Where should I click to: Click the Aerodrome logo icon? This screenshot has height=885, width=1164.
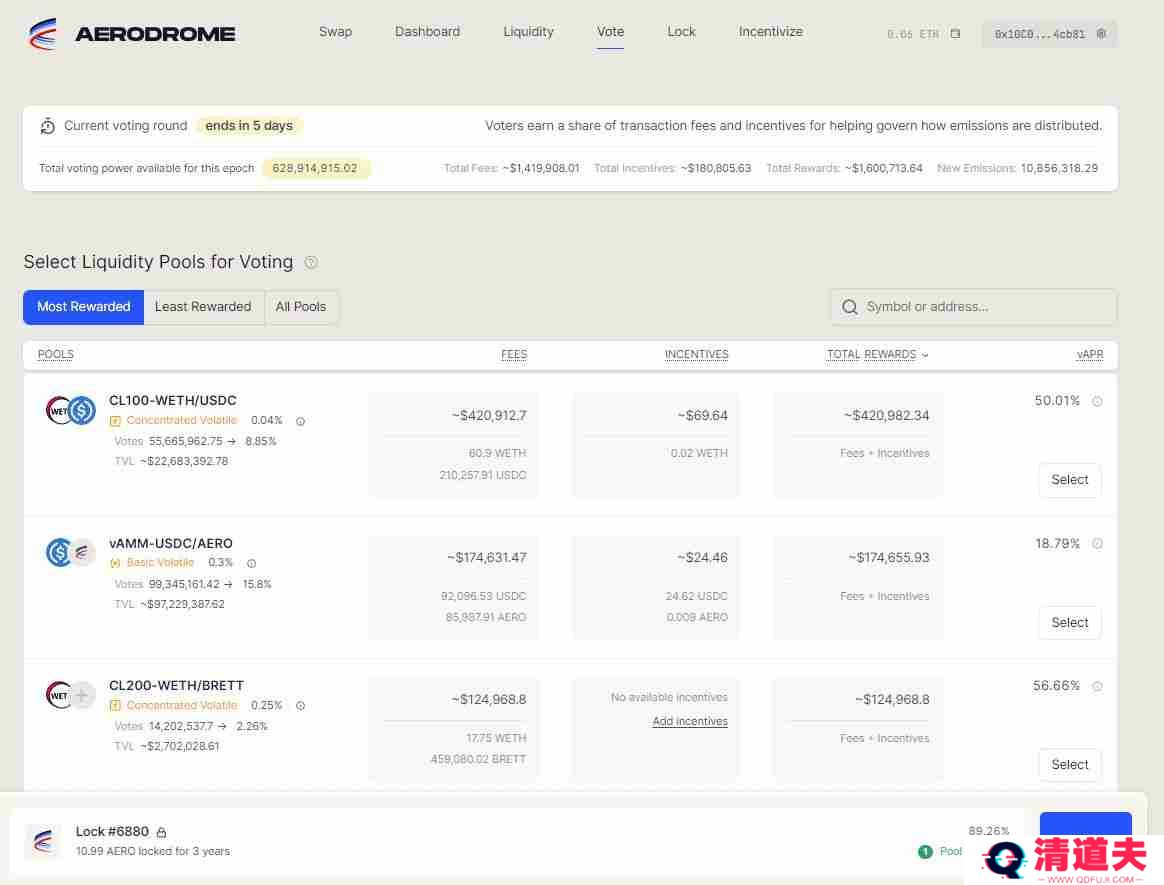[43, 34]
